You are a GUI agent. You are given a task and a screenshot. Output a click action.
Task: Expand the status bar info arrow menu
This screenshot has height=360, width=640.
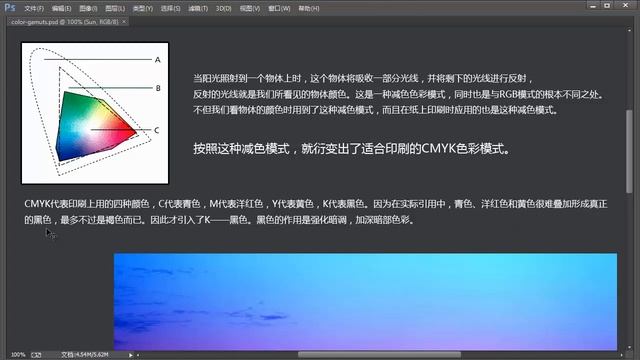coord(131,355)
